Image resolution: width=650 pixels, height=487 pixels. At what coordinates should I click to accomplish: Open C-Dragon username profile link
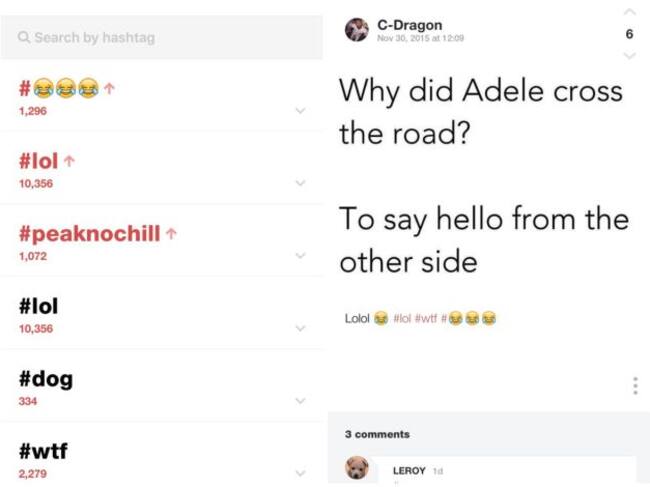coord(409,25)
